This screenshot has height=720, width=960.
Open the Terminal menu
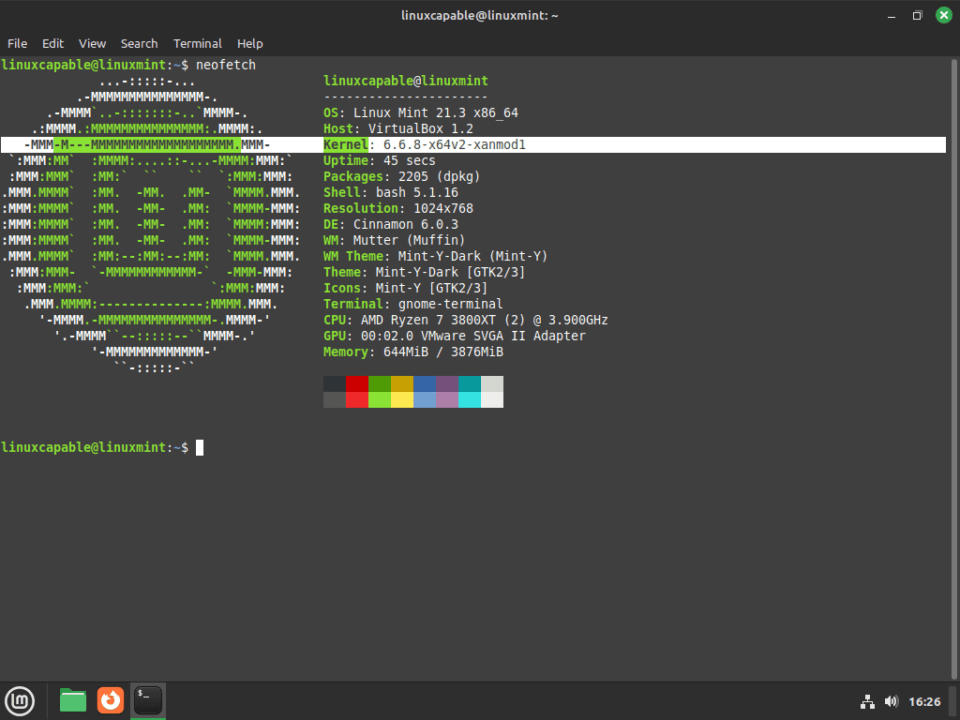pos(197,43)
